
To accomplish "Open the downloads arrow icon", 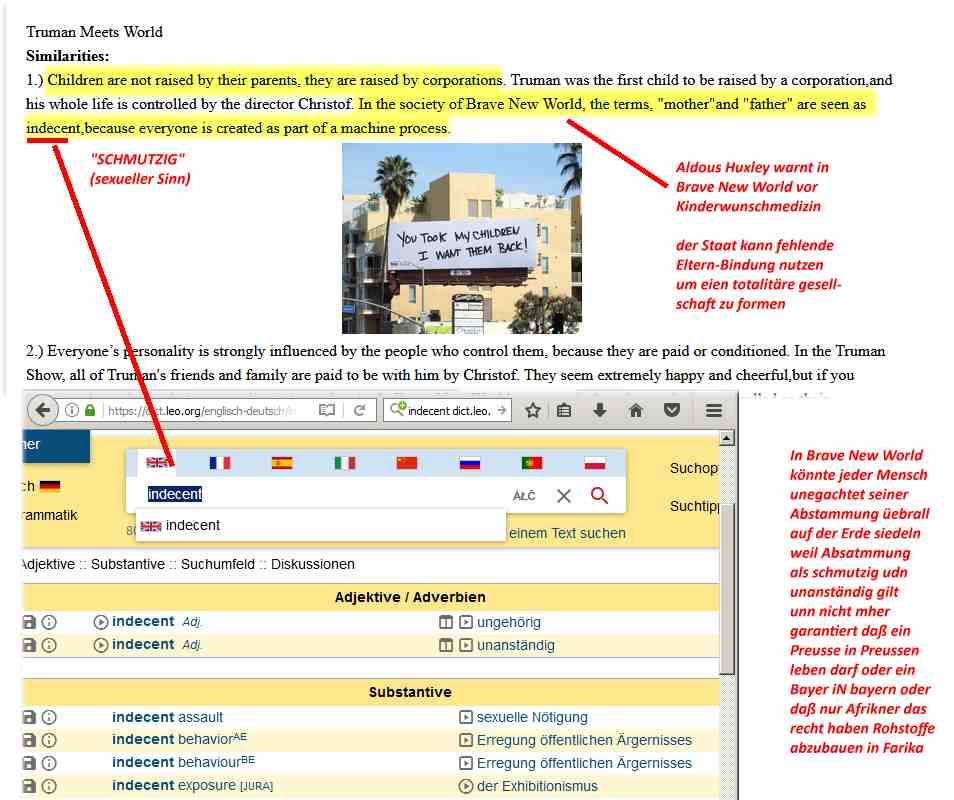I will click(600, 411).
